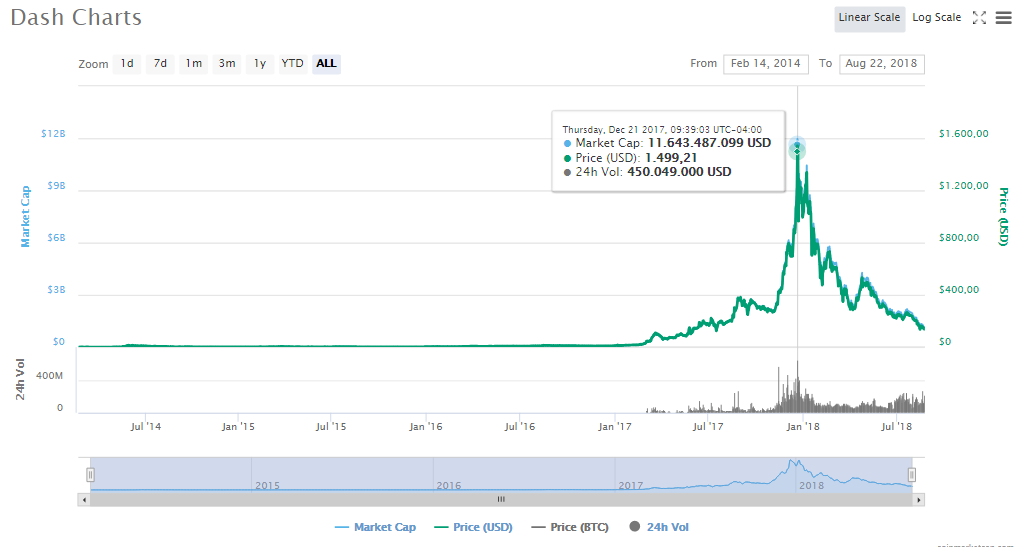This screenshot has width=1025, height=547.
Task: Toggle Price (BTC) series in legend
Action: pyautogui.click(x=570, y=527)
